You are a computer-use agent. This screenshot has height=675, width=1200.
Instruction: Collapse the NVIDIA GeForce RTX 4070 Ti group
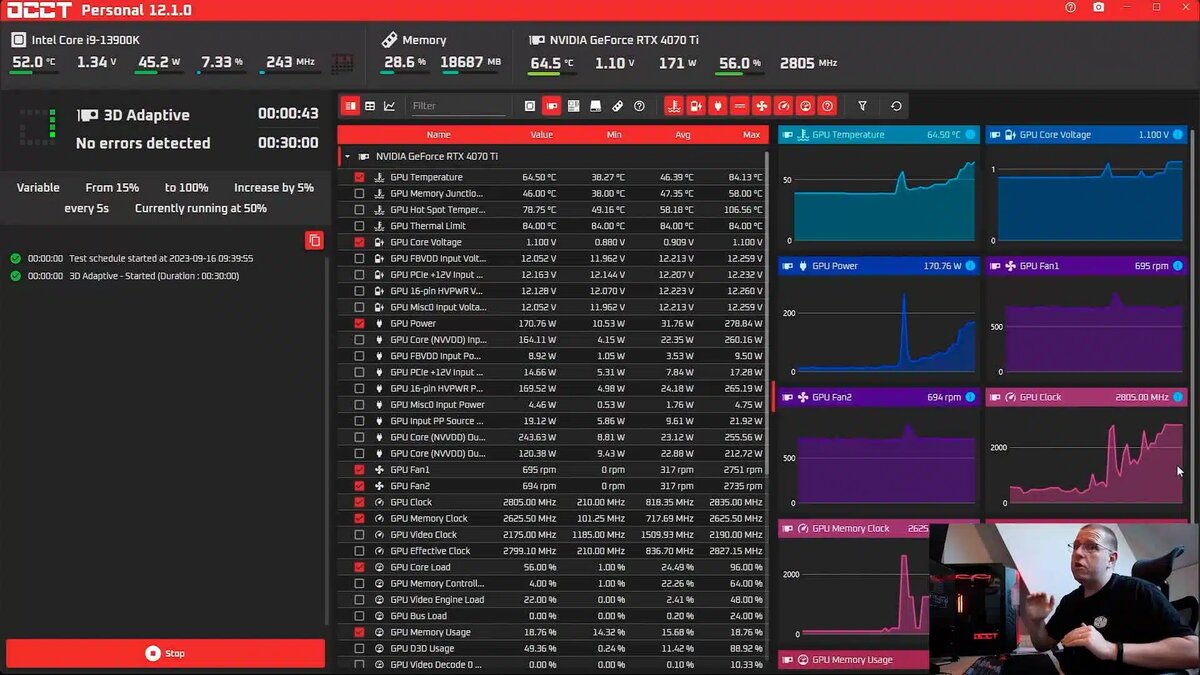(x=347, y=157)
